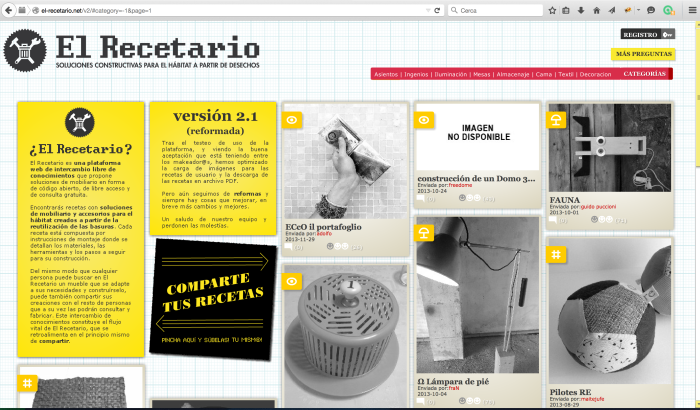Viewport: 700px width, 410px height.
Task: Open the IMAGEN NO DISPONIBLE thumbnail
Action: tap(478, 137)
